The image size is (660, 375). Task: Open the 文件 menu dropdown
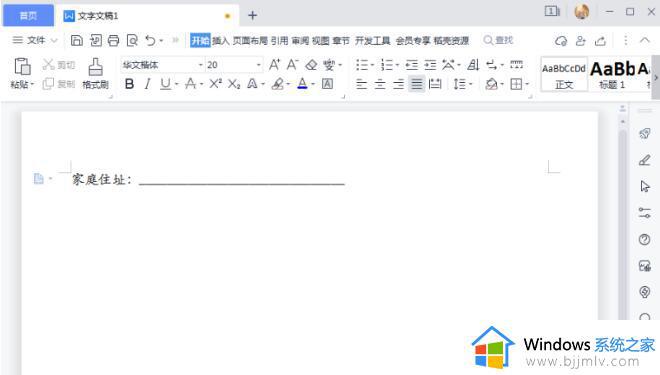click(35, 40)
